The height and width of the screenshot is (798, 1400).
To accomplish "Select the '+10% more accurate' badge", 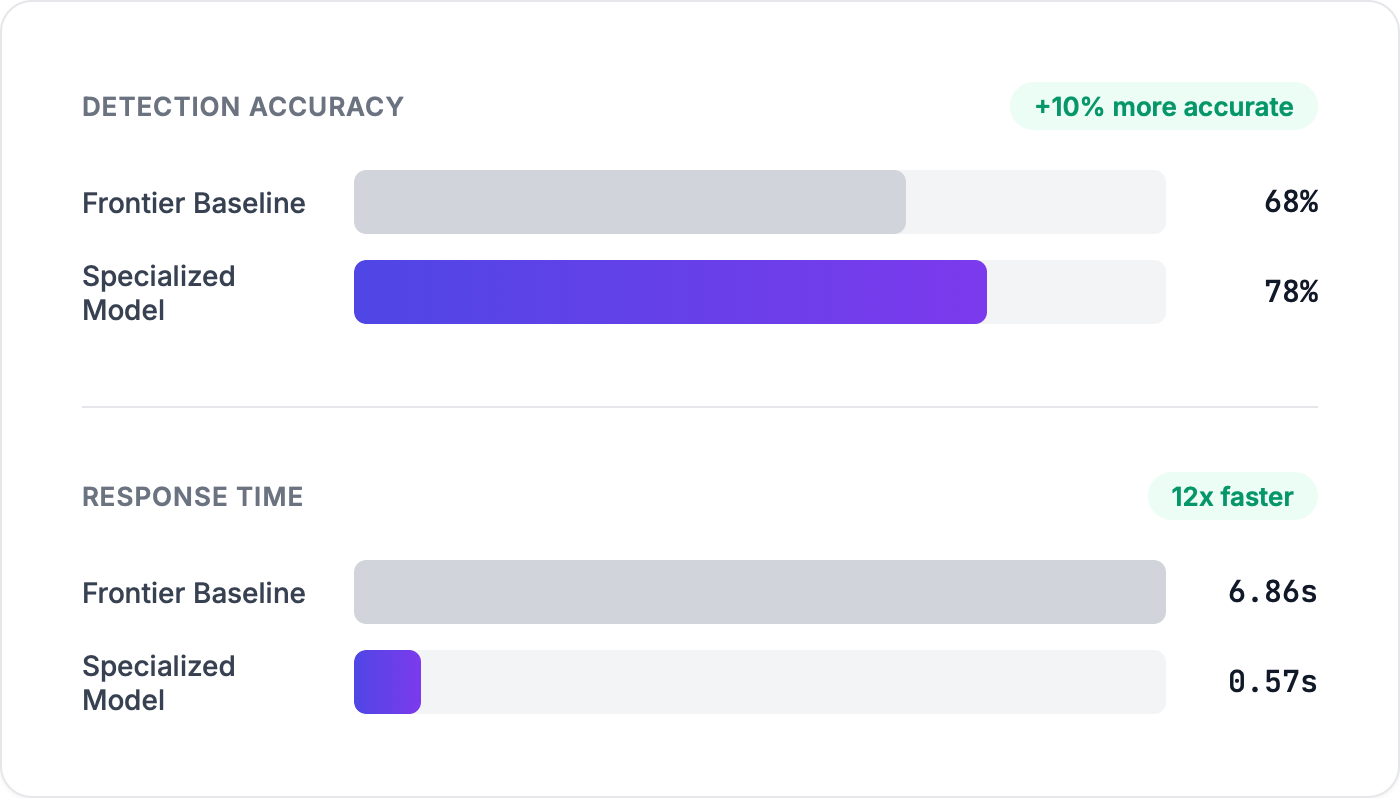I will point(1163,107).
